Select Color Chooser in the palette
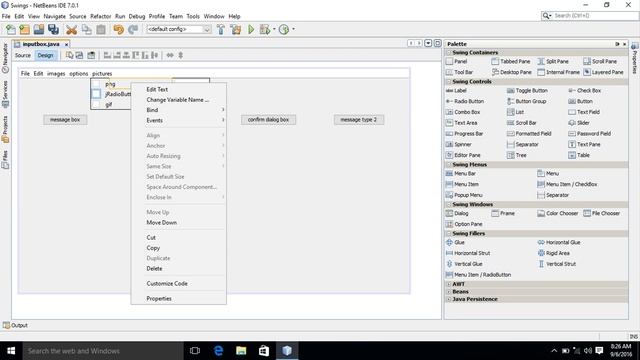 (x=558, y=213)
